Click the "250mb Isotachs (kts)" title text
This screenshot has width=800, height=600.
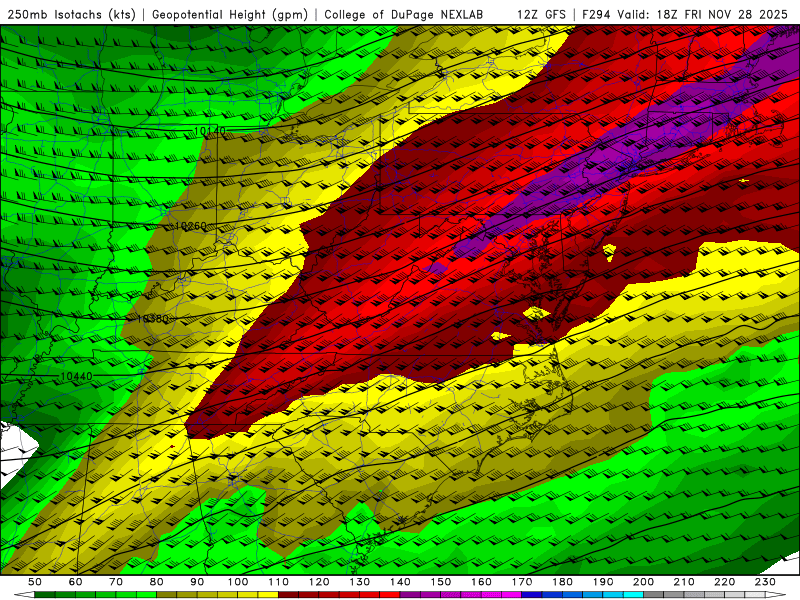click(x=71, y=14)
